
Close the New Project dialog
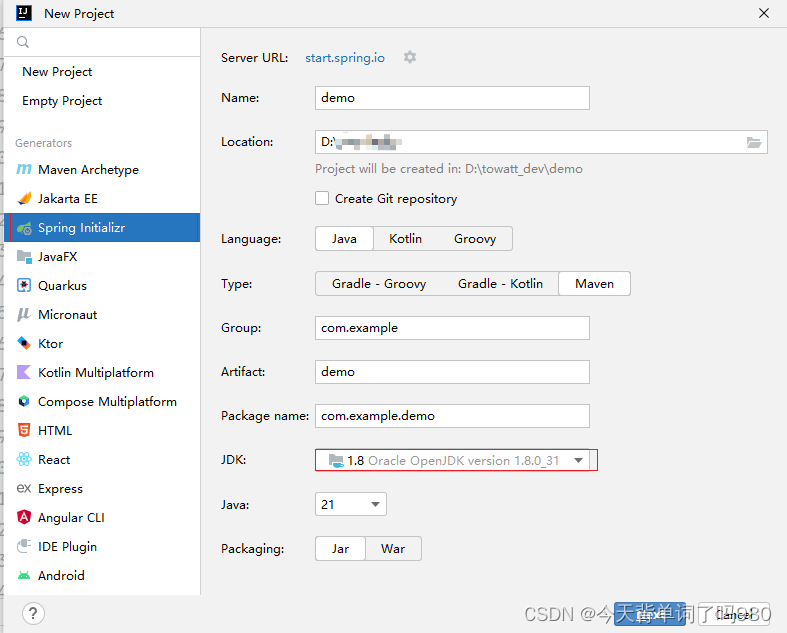763,13
